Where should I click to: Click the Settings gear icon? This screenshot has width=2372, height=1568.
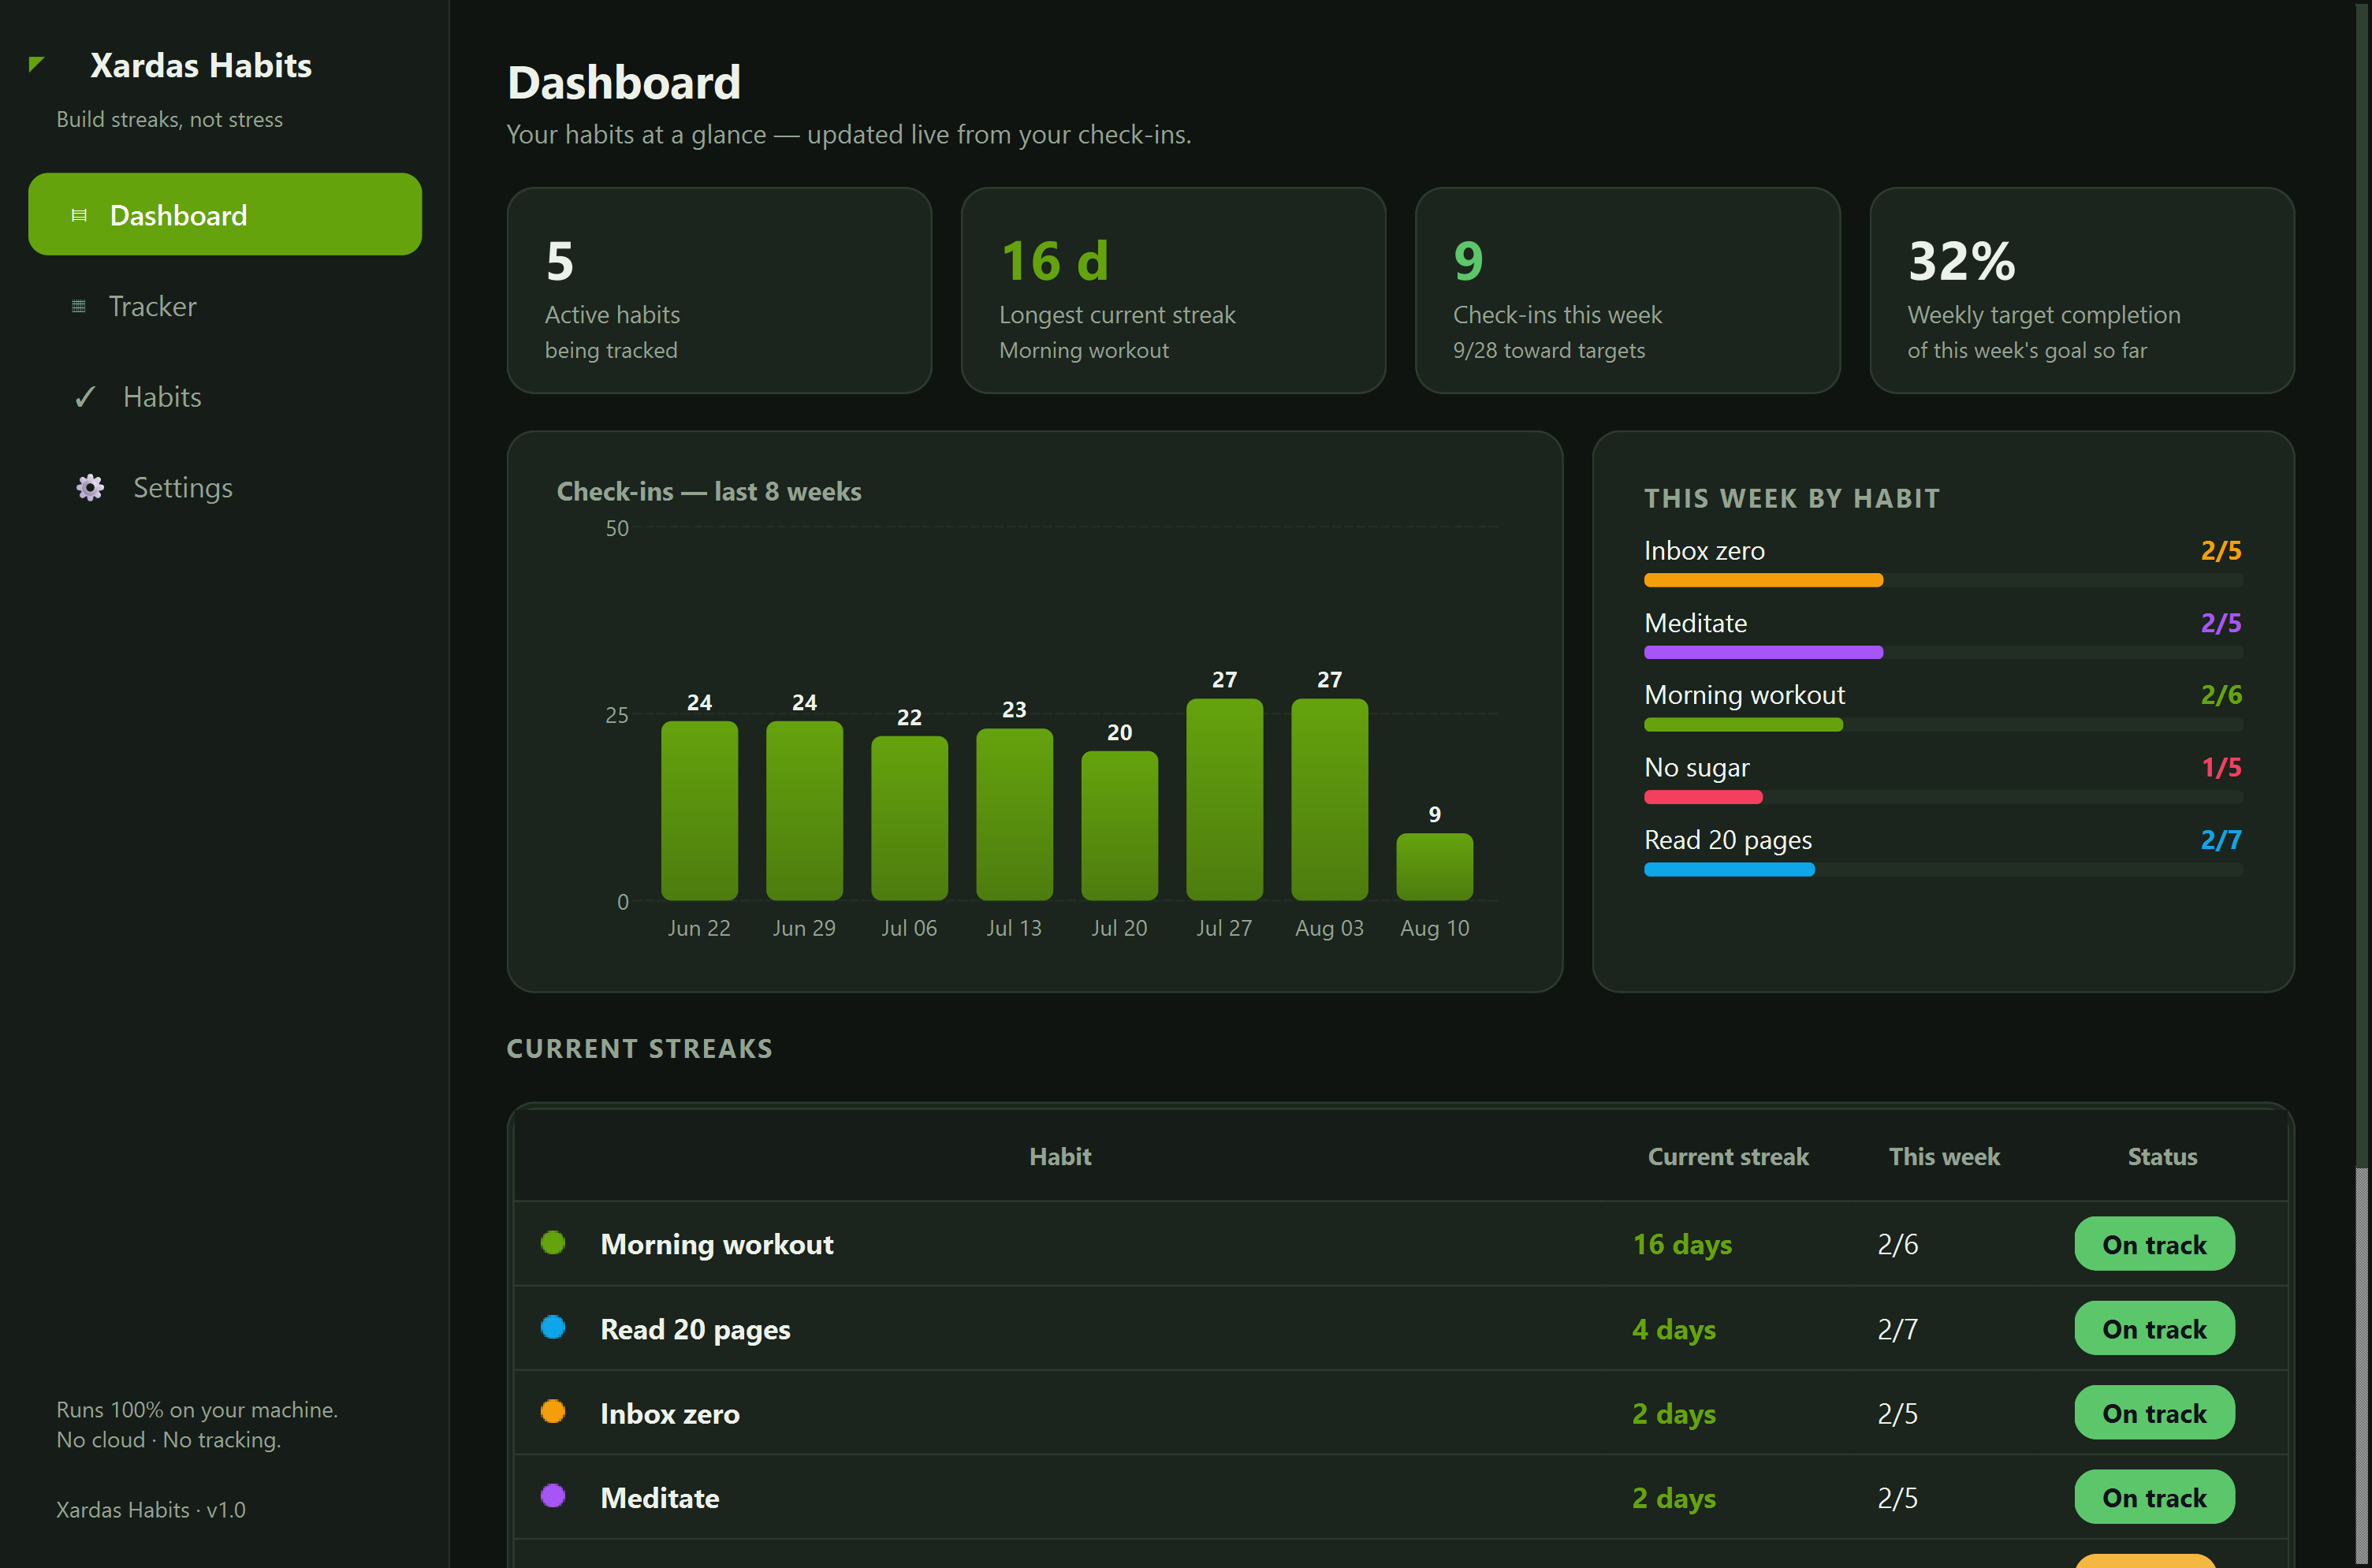click(90, 487)
